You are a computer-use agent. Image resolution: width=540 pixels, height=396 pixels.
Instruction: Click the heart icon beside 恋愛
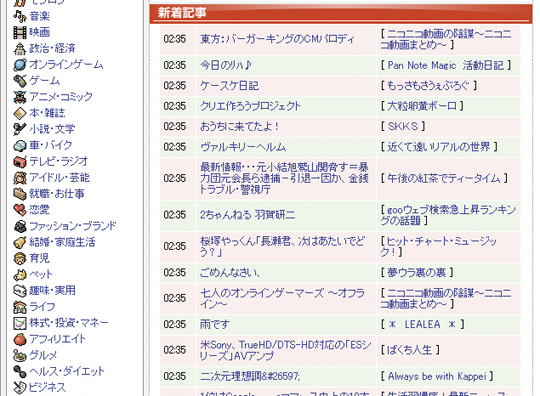[x=20, y=210]
